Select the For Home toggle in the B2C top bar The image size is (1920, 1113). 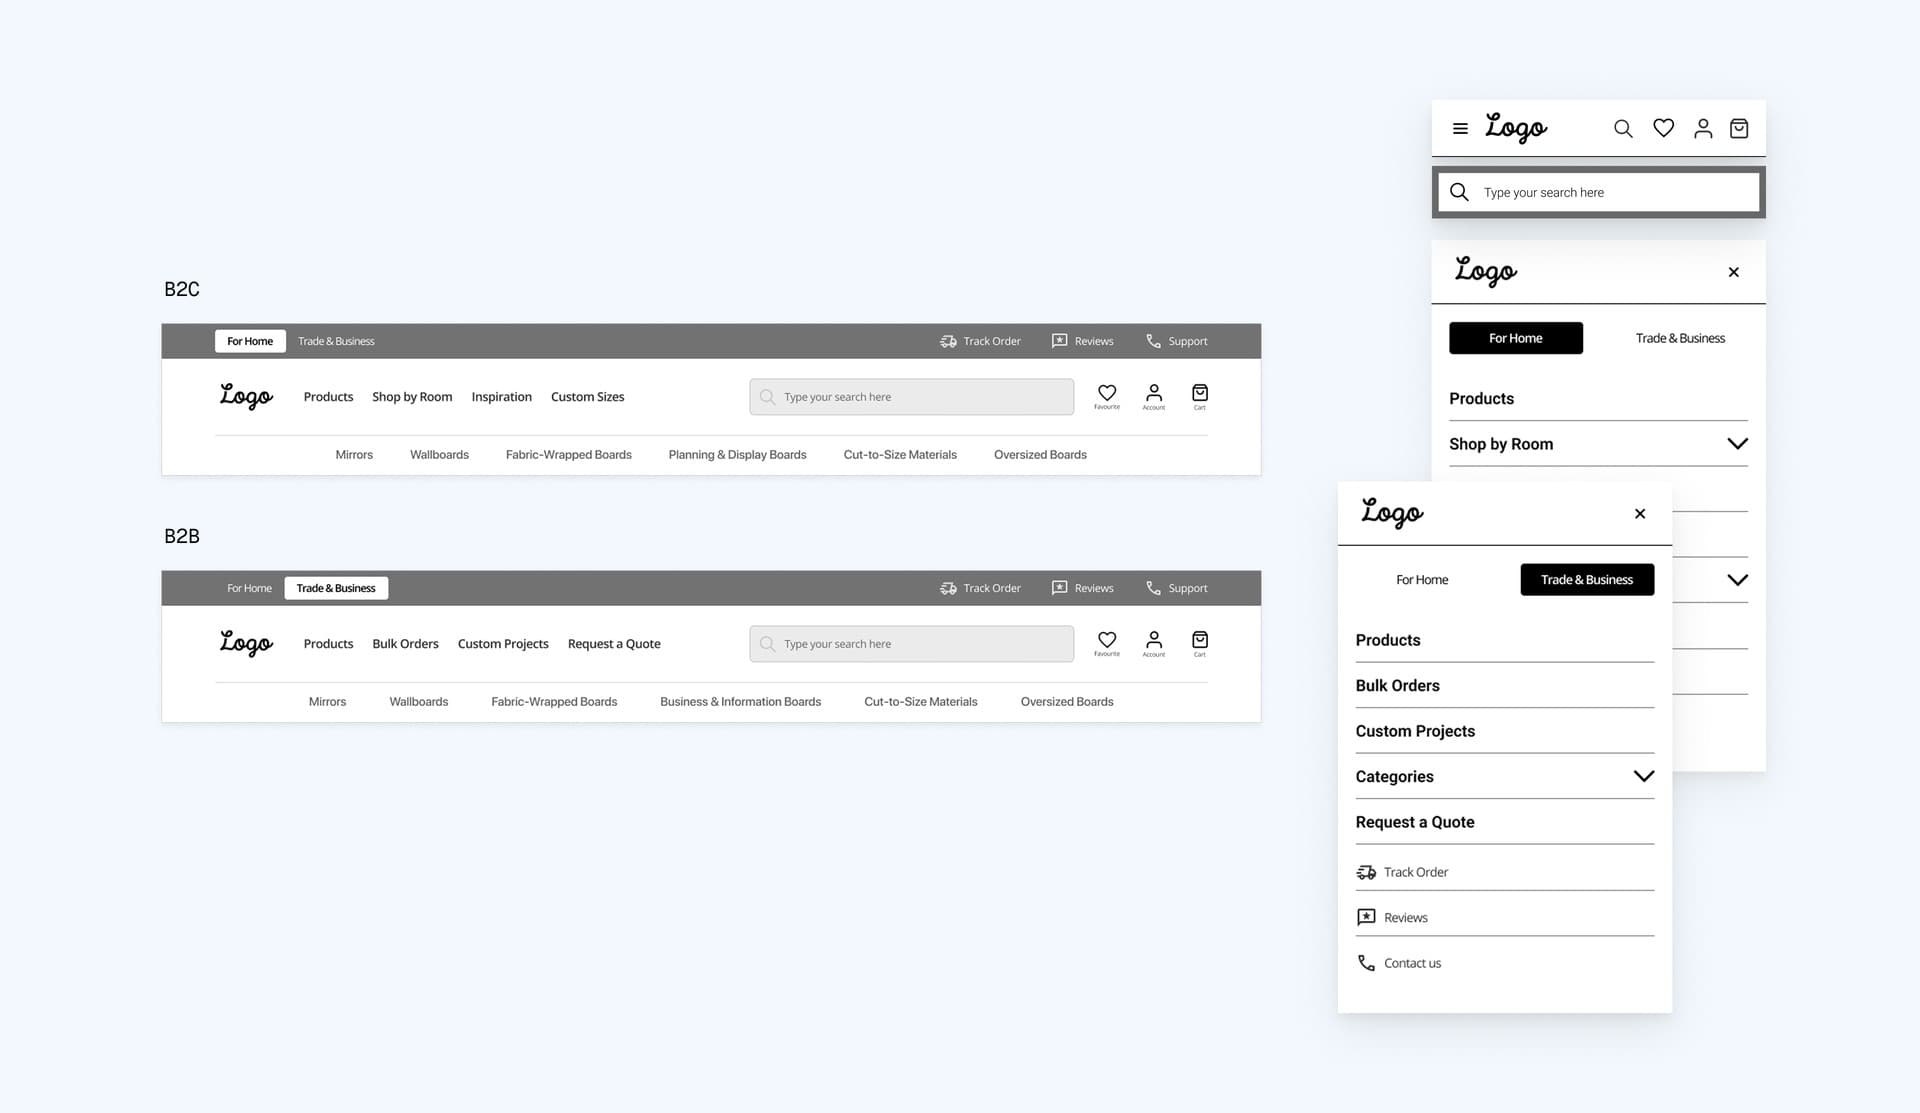pyautogui.click(x=250, y=341)
